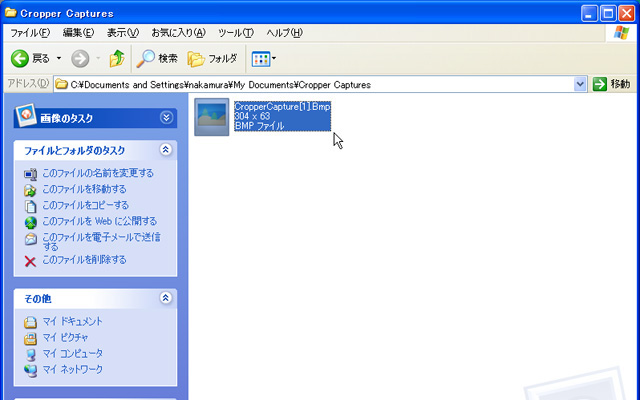The height and width of the screenshot is (400, 640).
Task: Click the マイ ピクチャ folder icon
Action: pyautogui.click(x=30, y=338)
